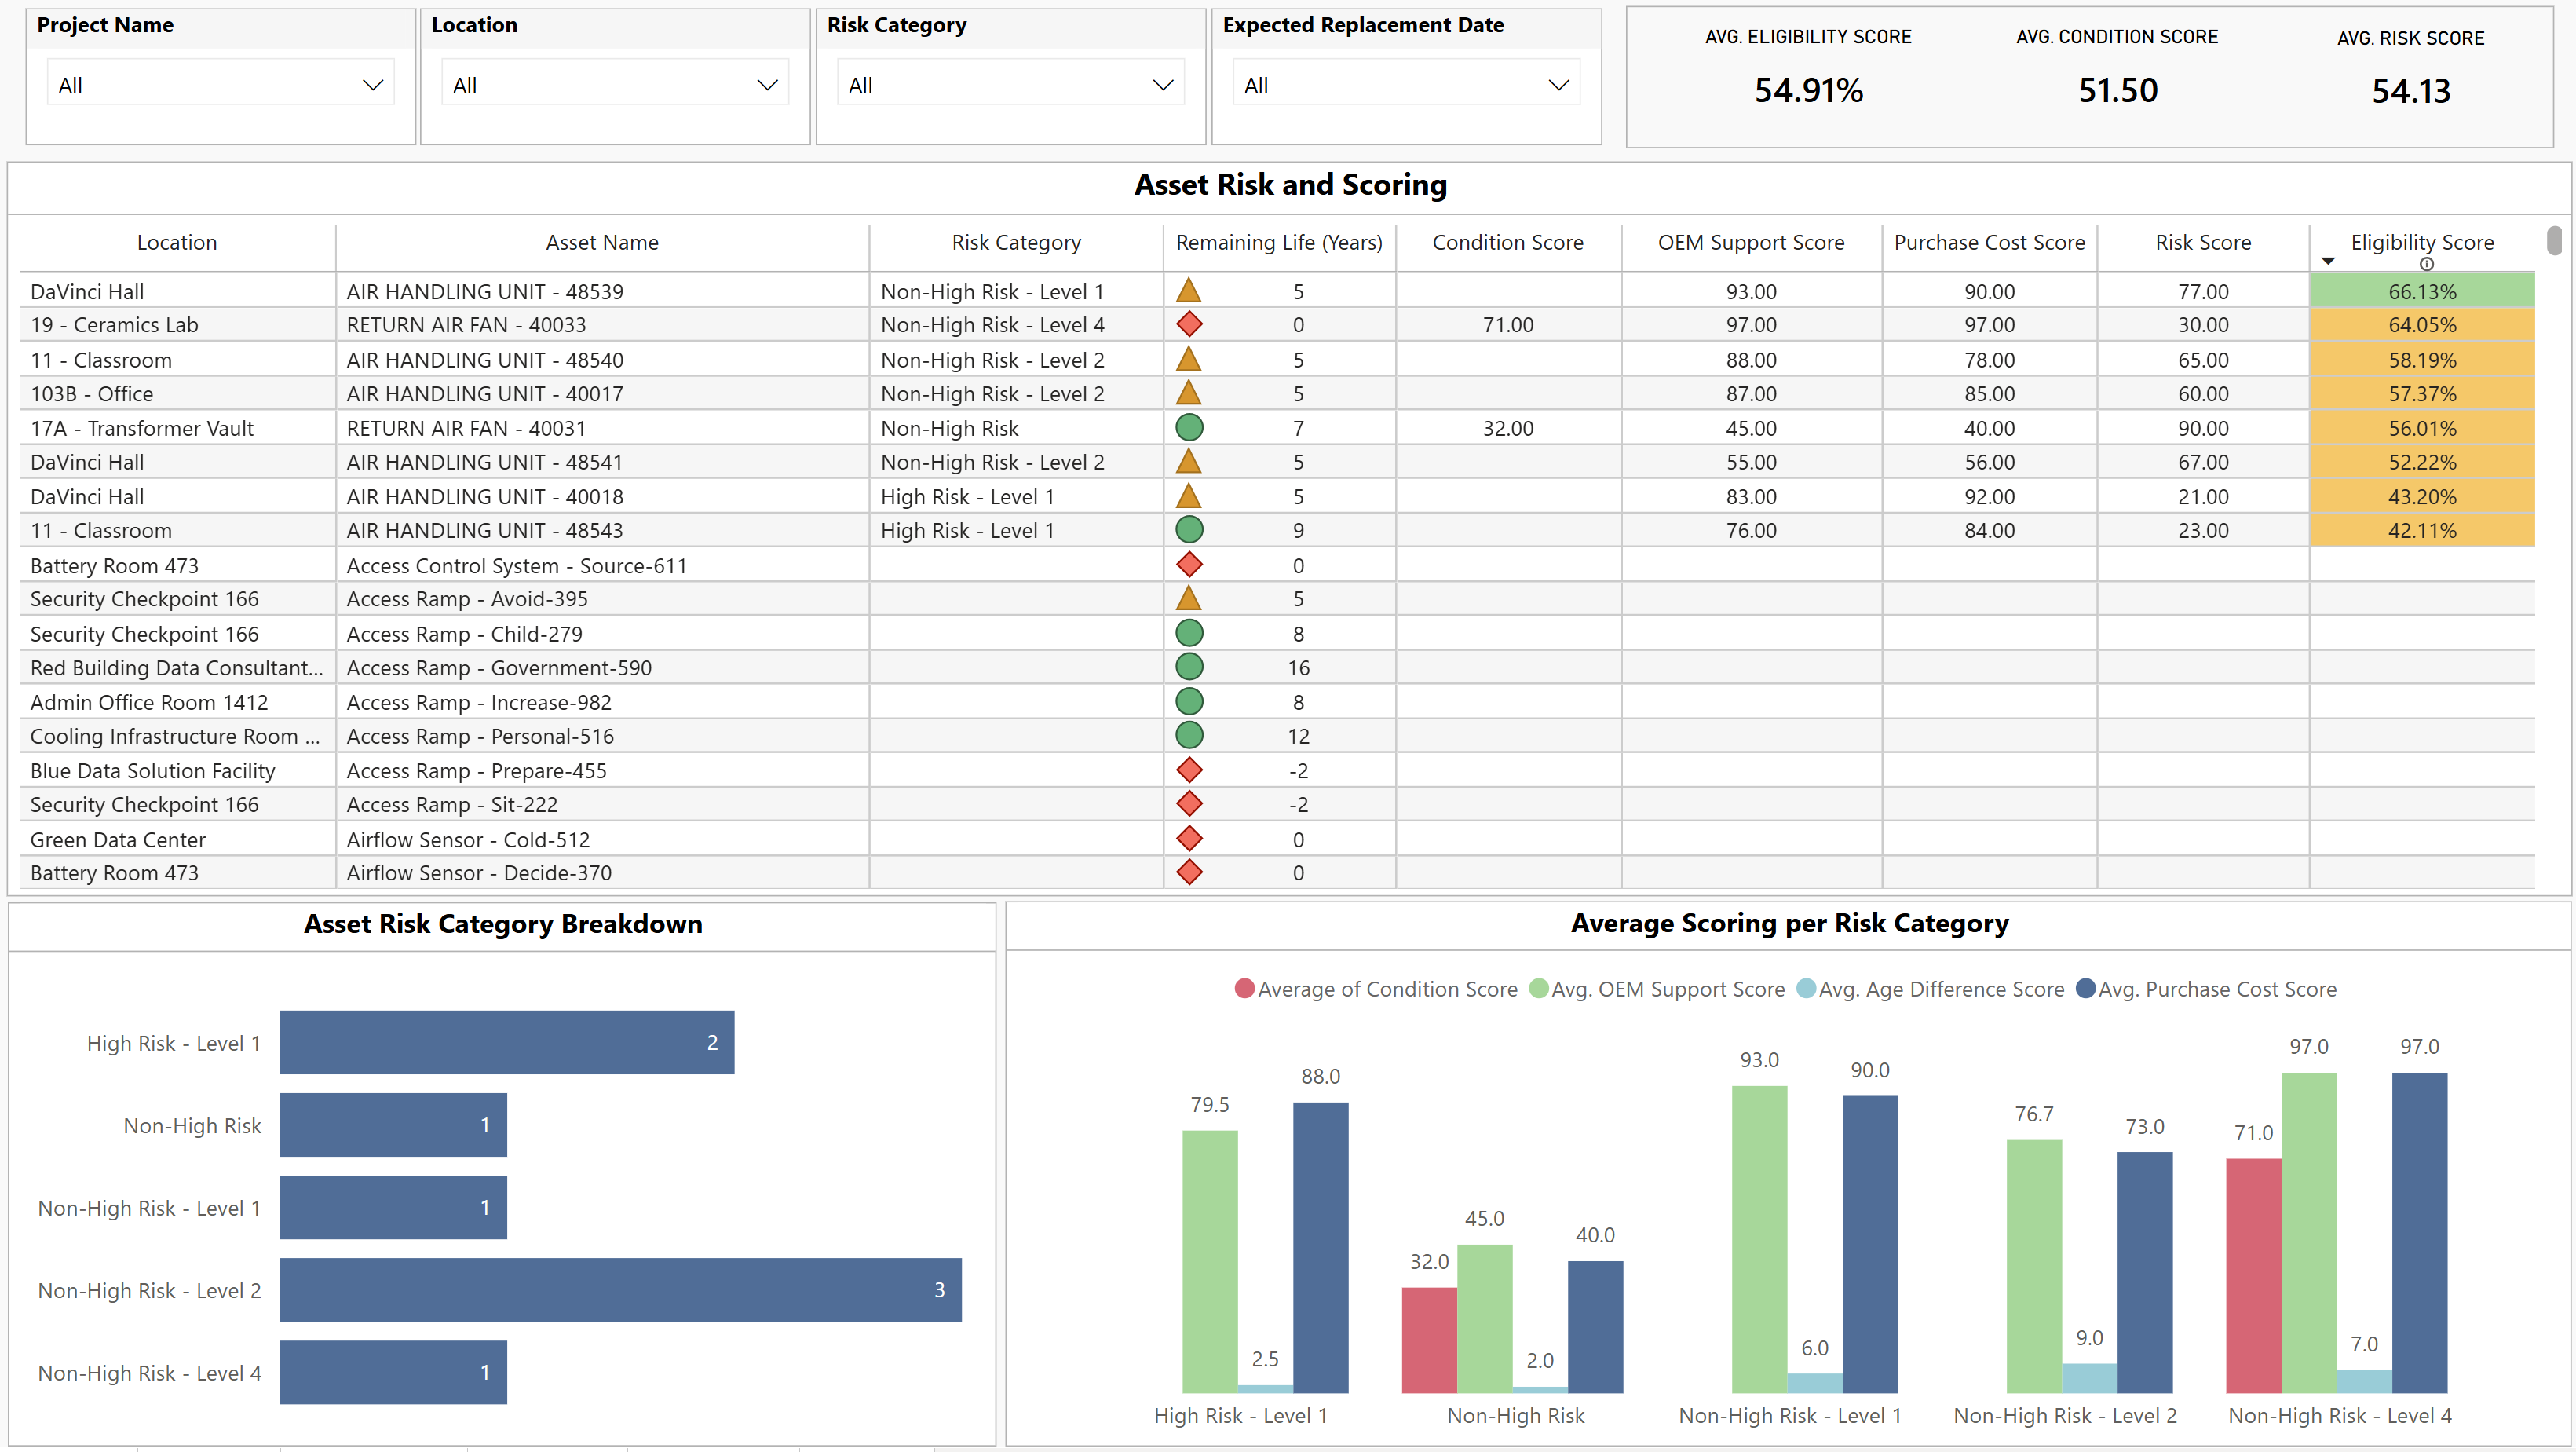Sort by Risk Score column header
Image resolution: width=2576 pixels, height=1452 pixels.
tap(2202, 243)
